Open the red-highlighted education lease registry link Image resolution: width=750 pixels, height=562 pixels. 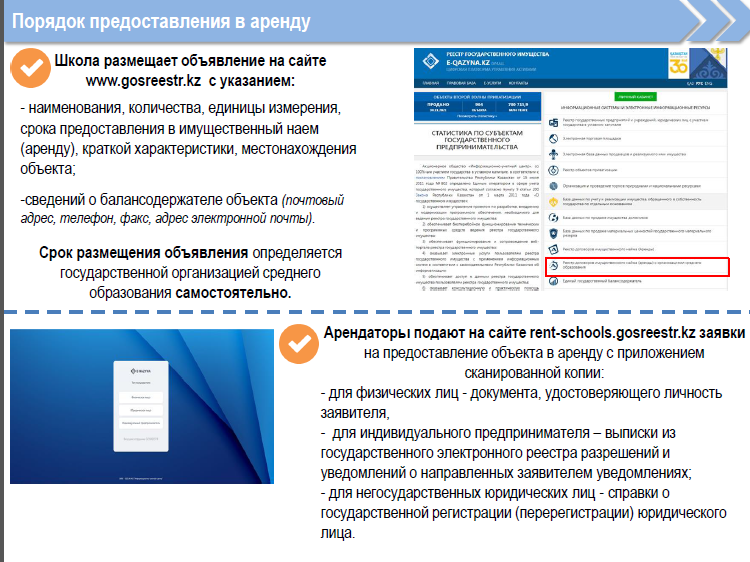coord(637,267)
